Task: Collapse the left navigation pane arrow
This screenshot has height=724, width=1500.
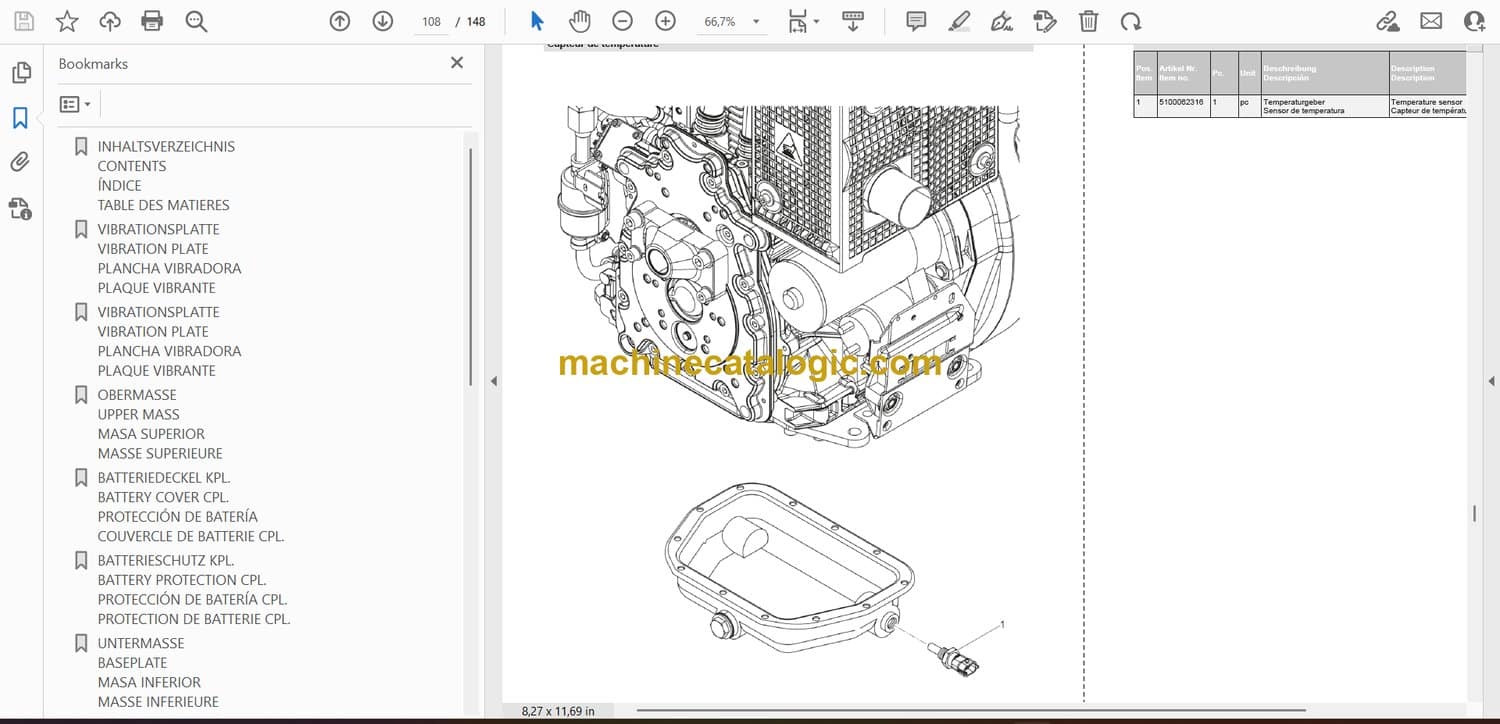Action: [x=492, y=381]
